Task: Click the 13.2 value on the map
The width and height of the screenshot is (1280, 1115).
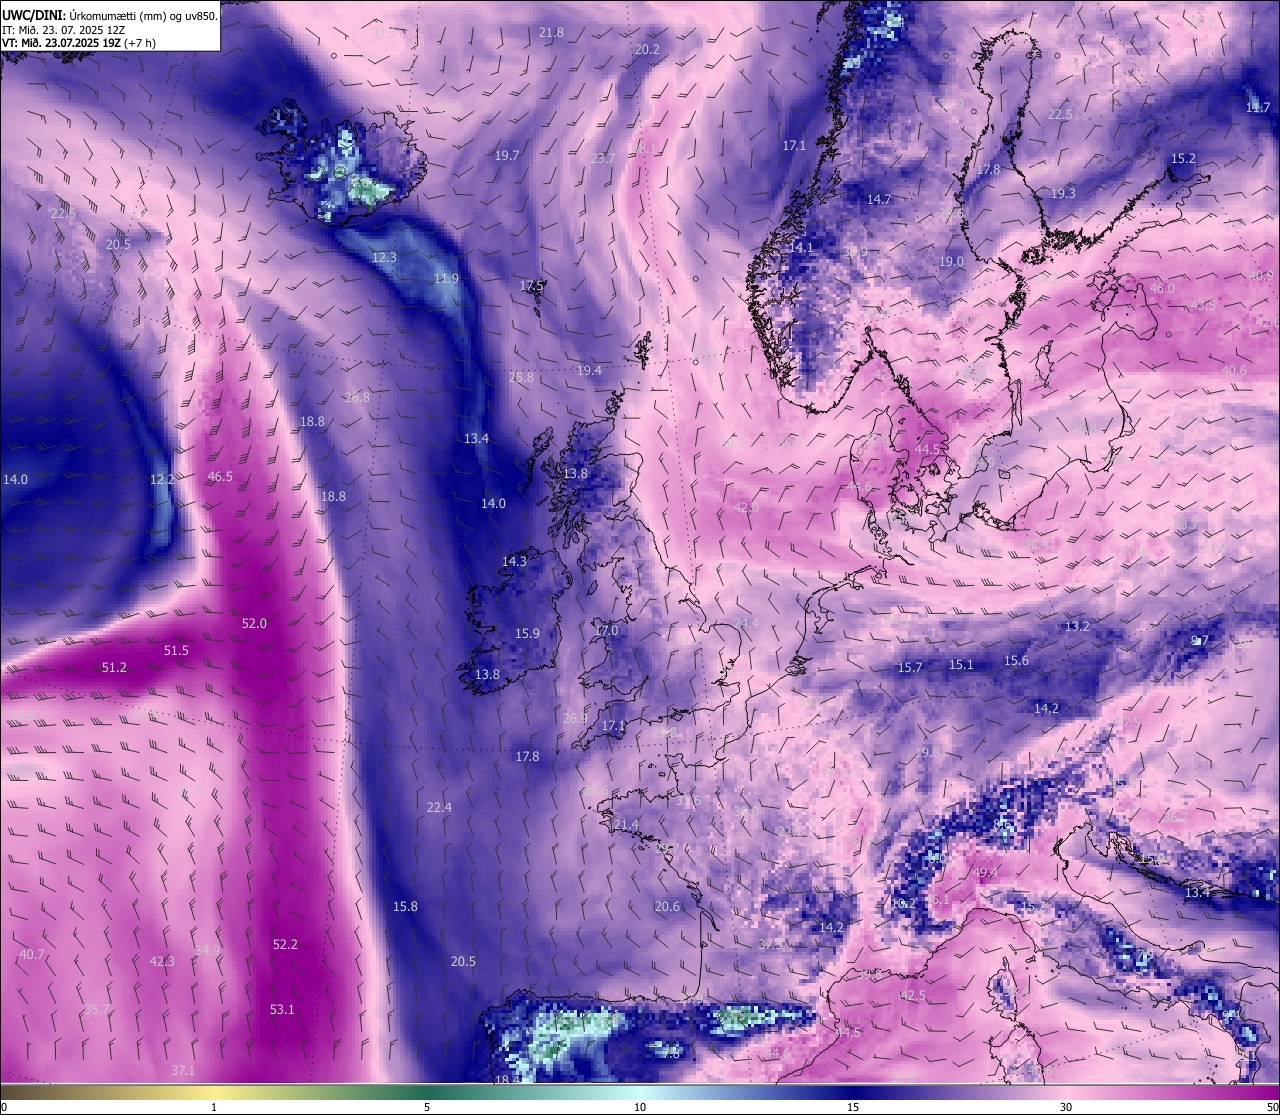Action: [1077, 626]
